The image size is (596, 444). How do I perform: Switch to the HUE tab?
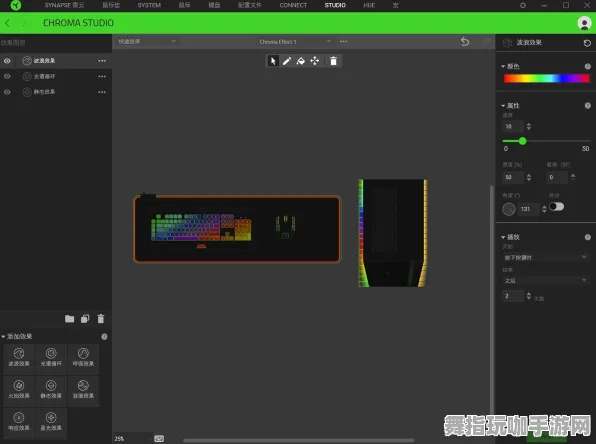[x=369, y=5]
